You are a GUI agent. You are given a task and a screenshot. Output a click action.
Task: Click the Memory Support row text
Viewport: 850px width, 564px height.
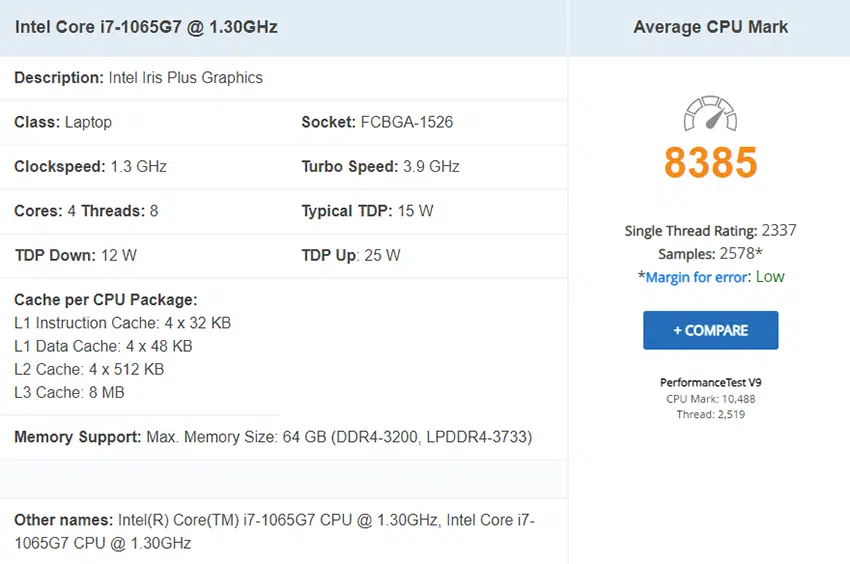273,437
